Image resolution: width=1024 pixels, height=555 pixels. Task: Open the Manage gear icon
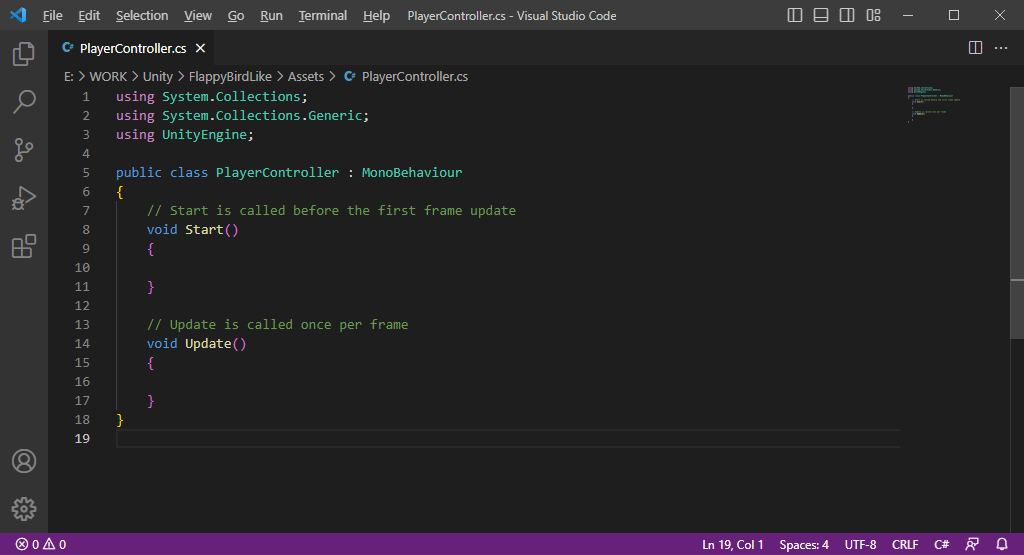click(24, 509)
